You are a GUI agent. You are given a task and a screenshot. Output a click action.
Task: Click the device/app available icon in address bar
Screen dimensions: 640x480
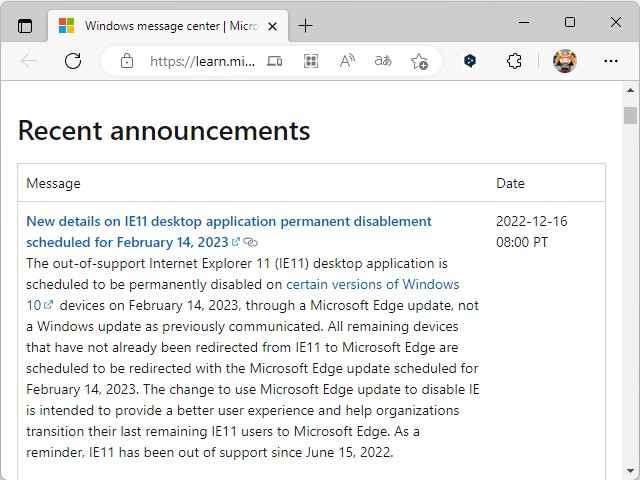click(275, 61)
